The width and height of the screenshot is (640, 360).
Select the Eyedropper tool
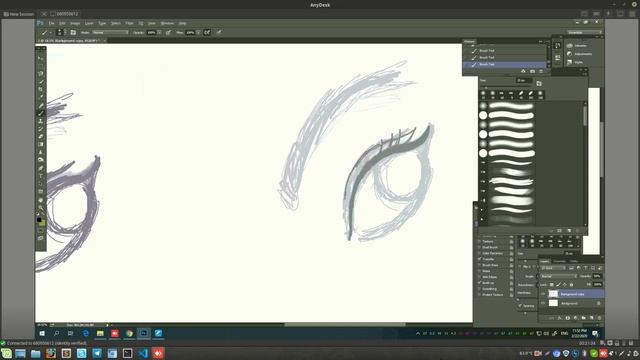pos(41,97)
